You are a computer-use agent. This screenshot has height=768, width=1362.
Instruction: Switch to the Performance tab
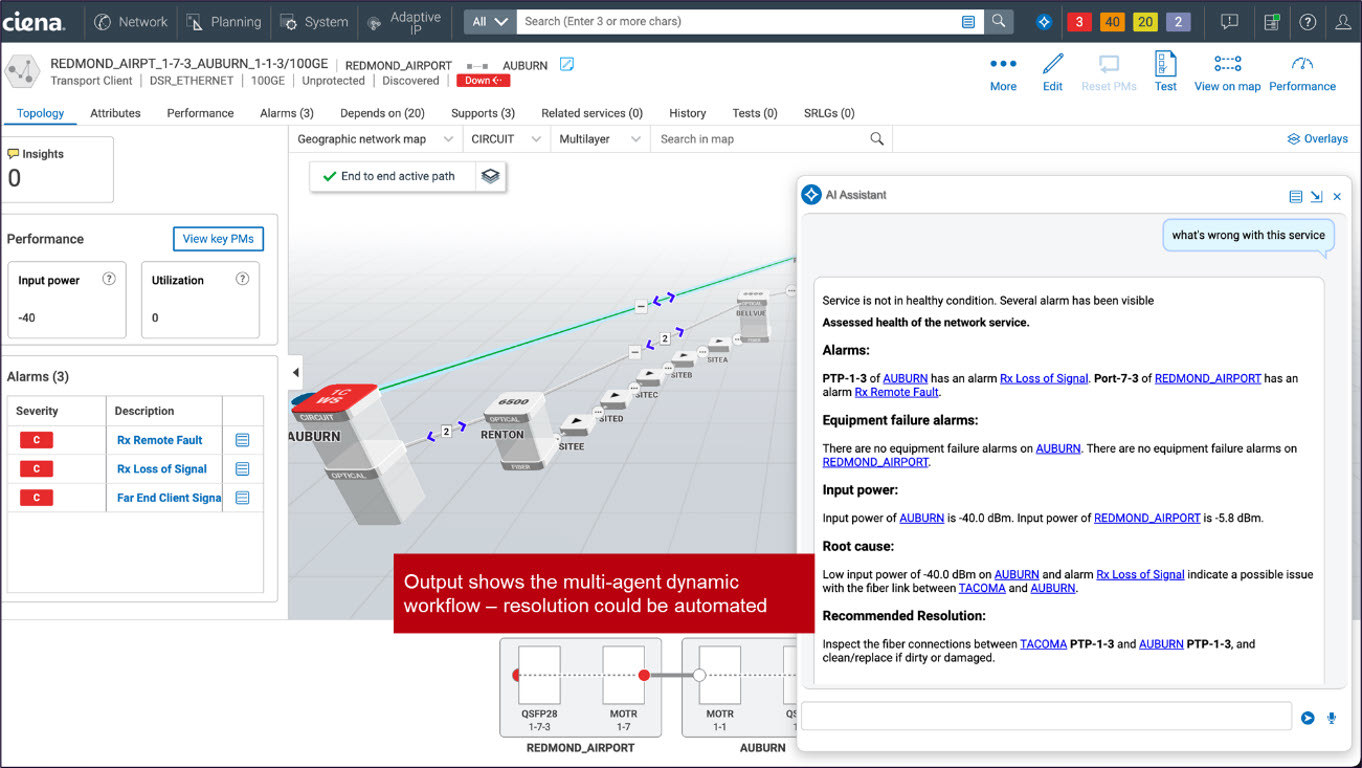click(x=200, y=113)
